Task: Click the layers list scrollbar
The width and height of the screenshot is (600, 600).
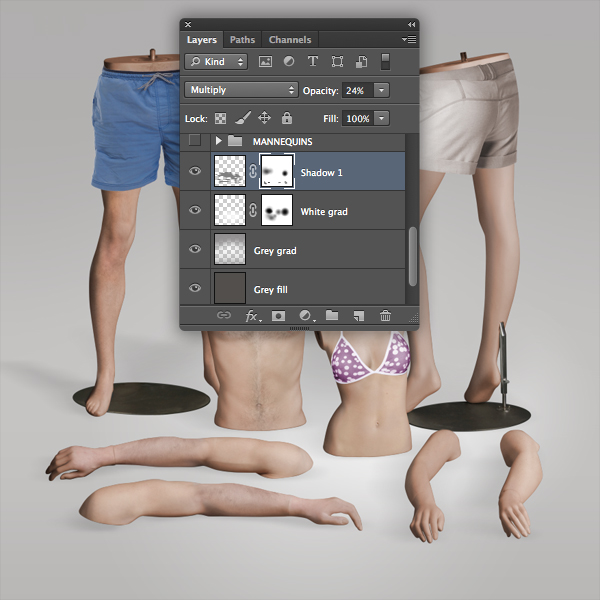Action: [412, 256]
